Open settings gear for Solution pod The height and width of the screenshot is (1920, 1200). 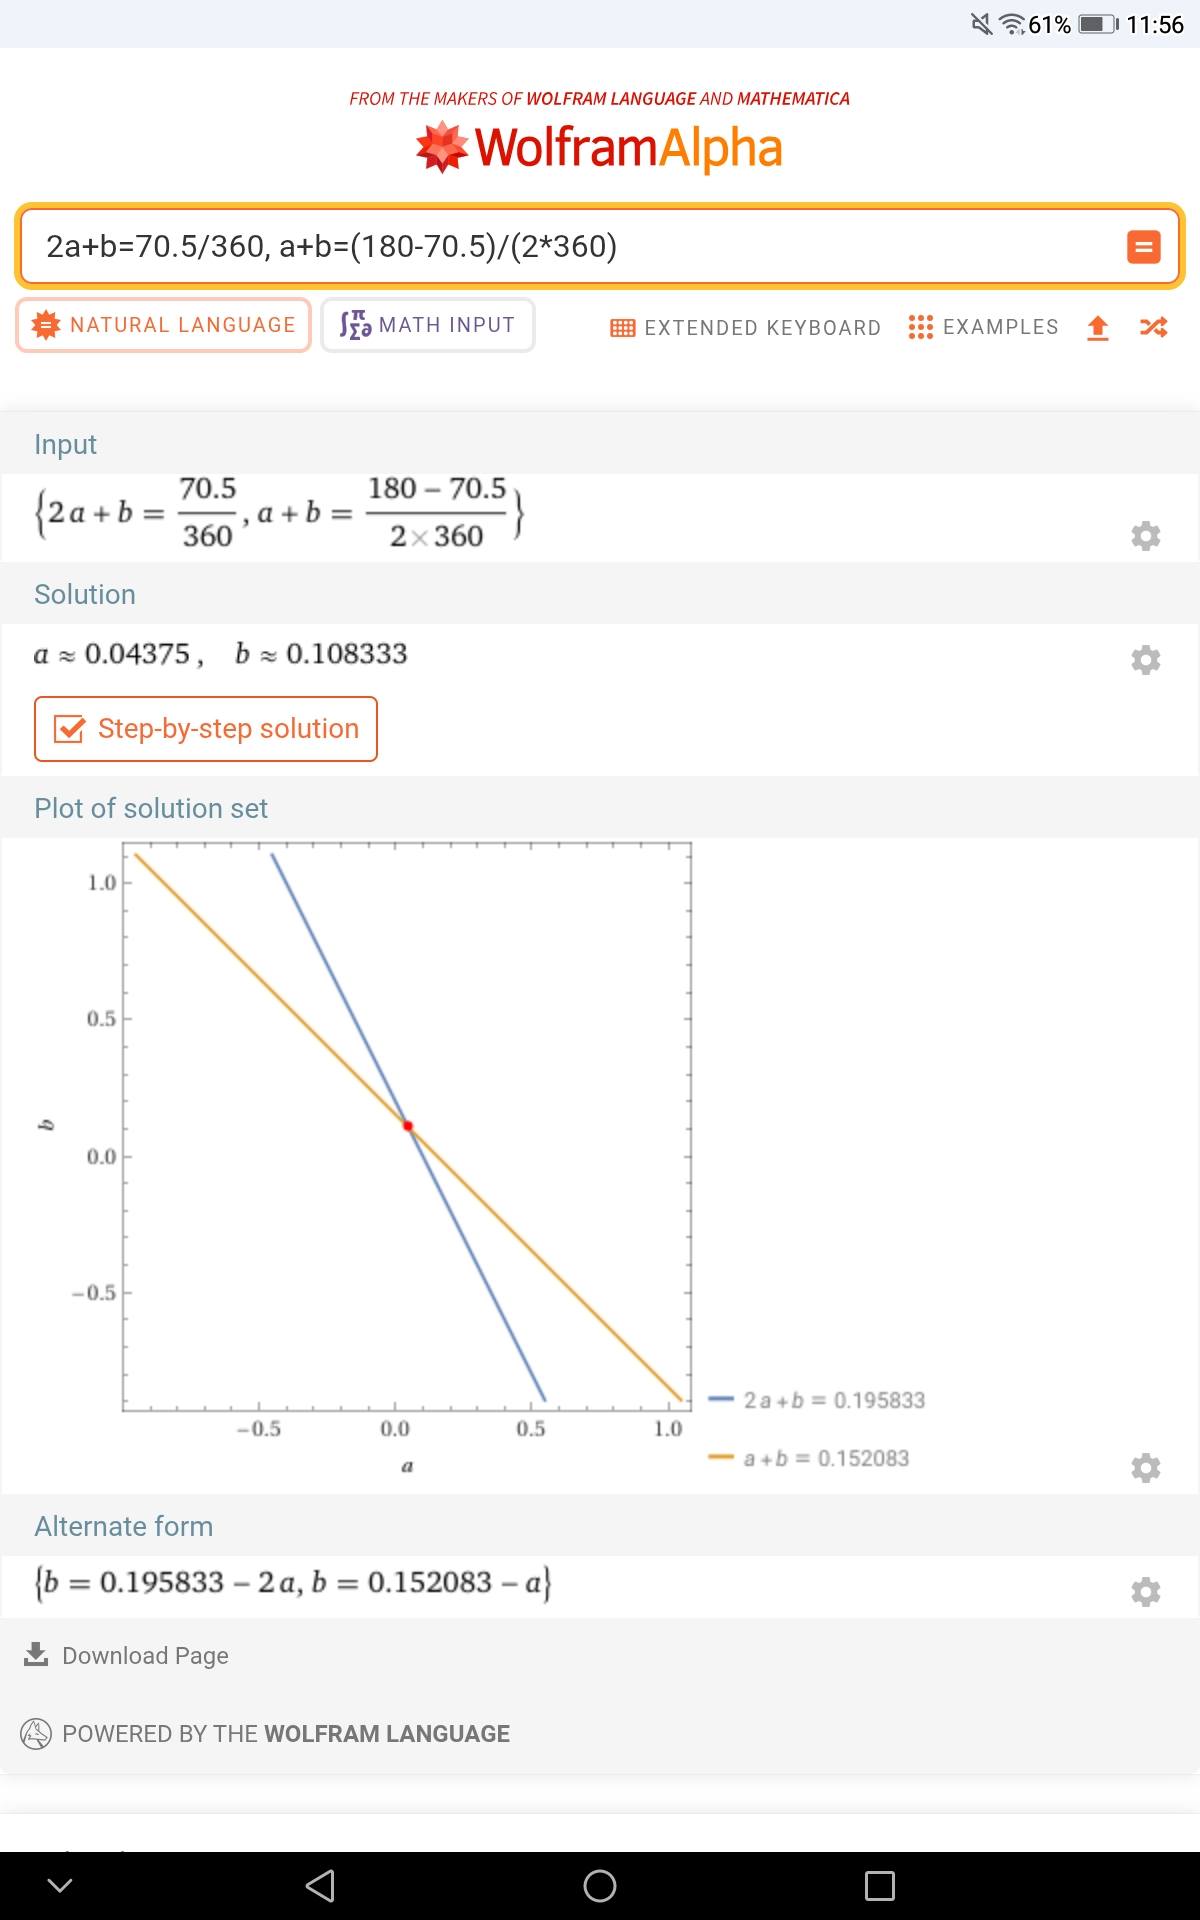coord(1145,660)
